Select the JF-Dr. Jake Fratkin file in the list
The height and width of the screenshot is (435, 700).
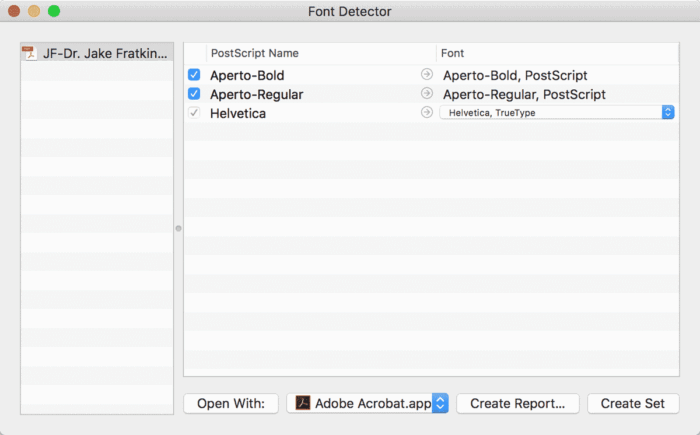(x=97, y=53)
